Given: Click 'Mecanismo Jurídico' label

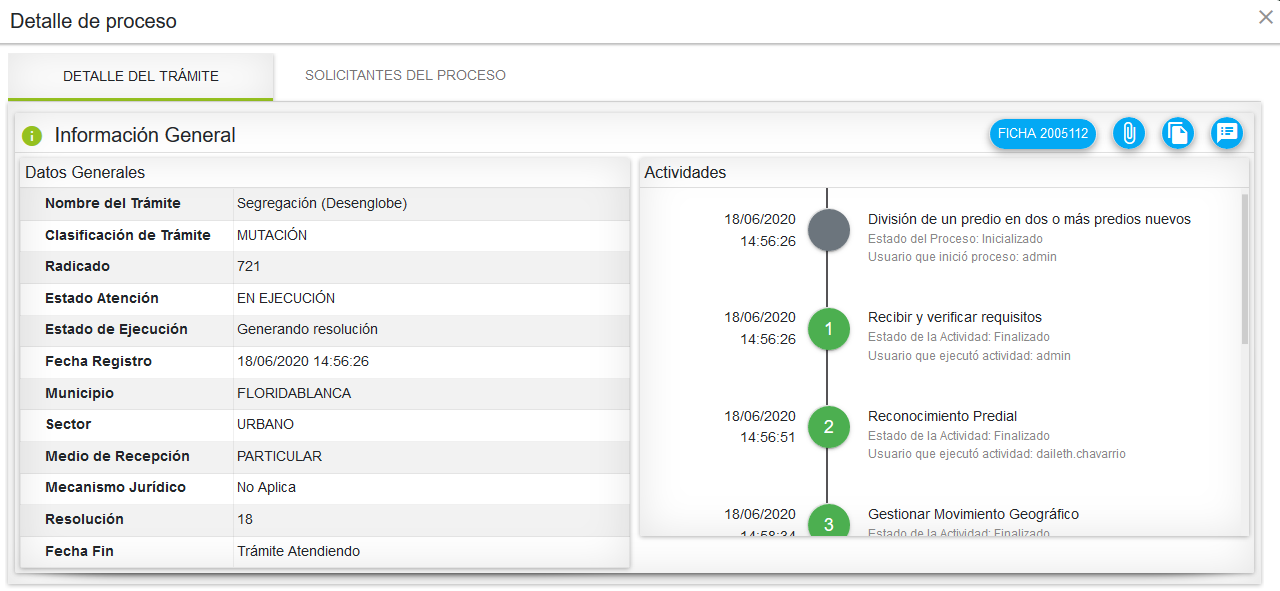Looking at the screenshot, I should point(115,487).
